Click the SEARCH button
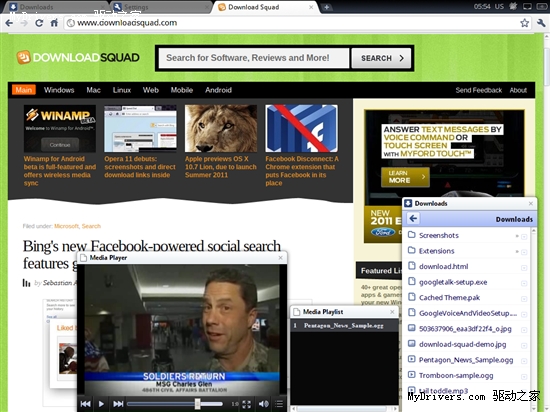 coord(381,58)
